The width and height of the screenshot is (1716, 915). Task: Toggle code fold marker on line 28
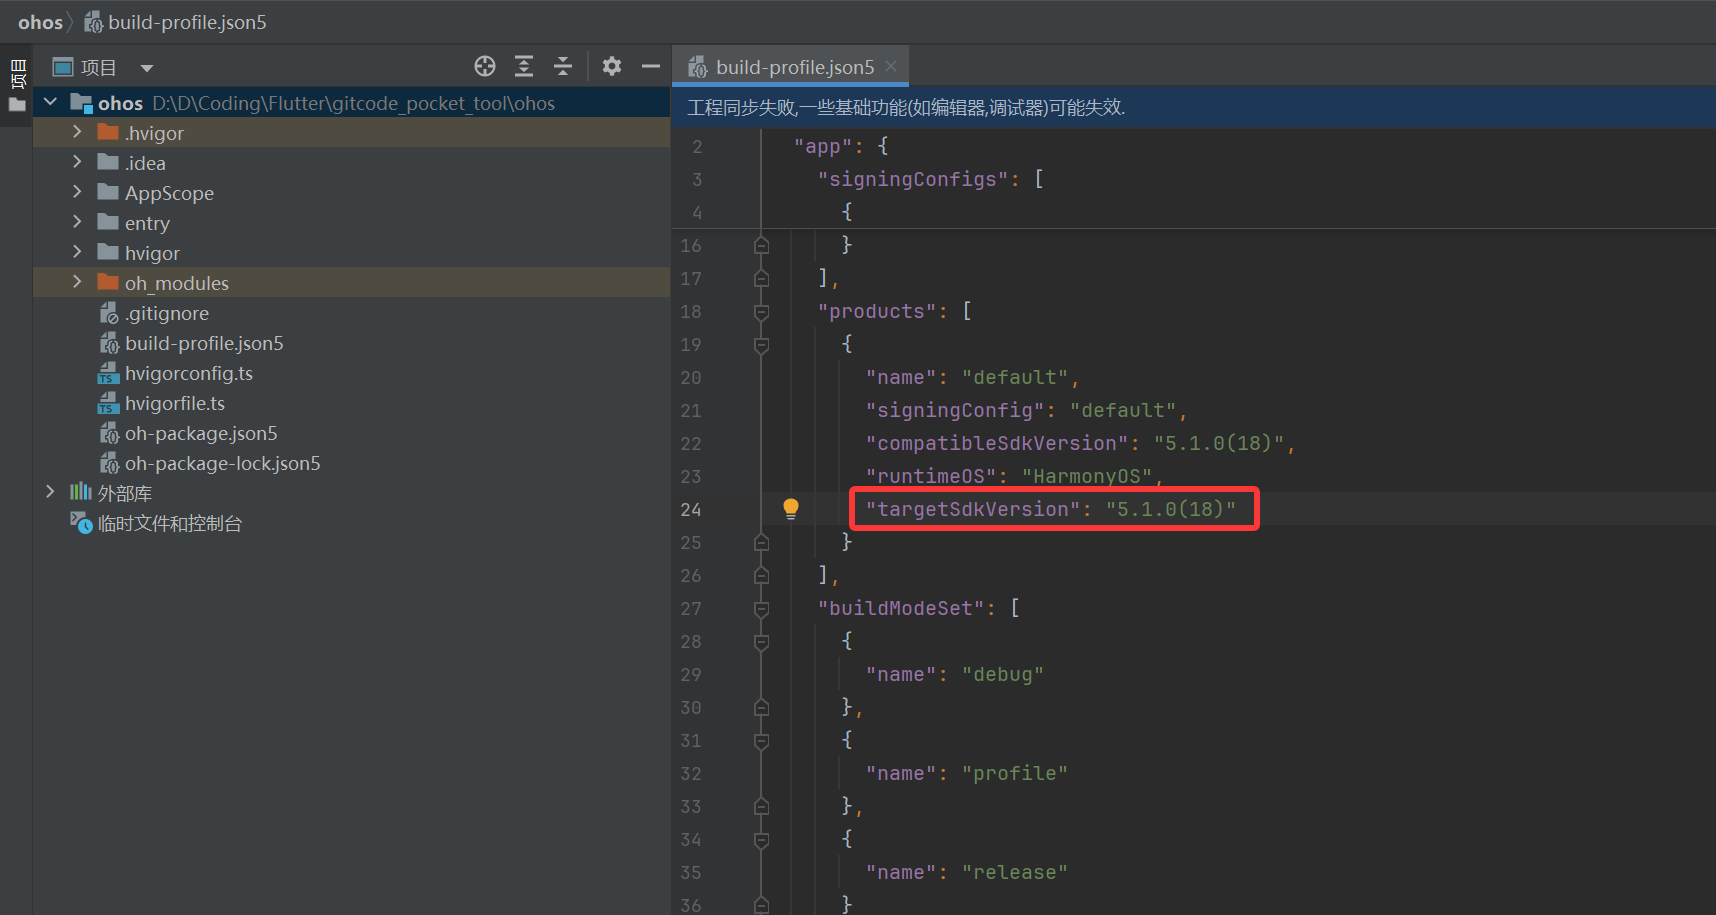click(x=761, y=641)
